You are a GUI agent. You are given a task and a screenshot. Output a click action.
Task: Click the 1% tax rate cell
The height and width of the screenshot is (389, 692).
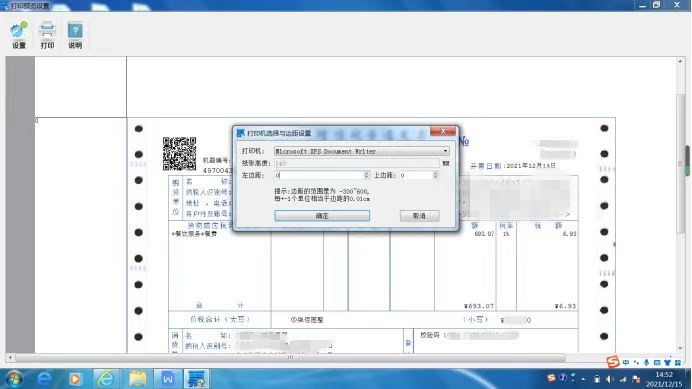click(506, 234)
